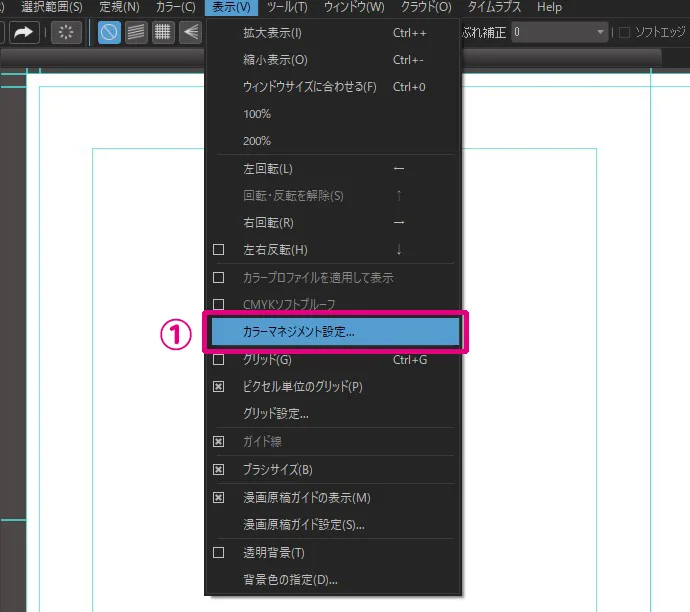This screenshot has width=690, height=612.
Task: Open the ツール(T) menu
Action: click(287, 7)
